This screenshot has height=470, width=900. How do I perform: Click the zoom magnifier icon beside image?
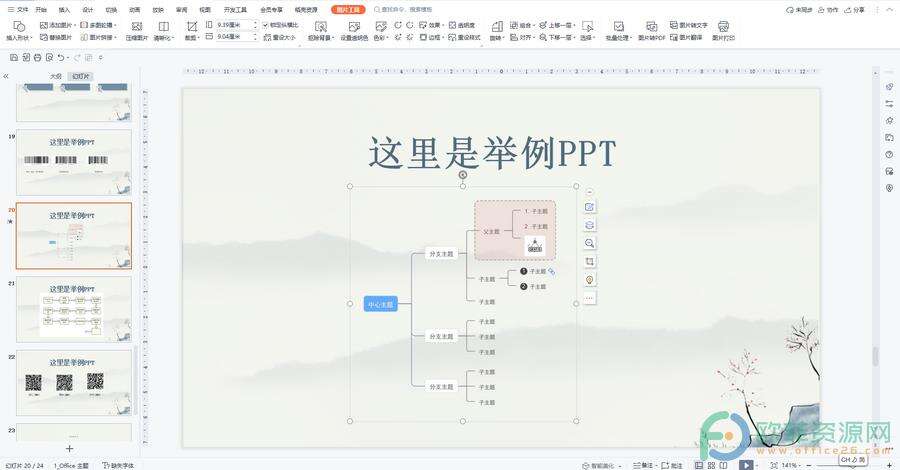[x=589, y=243]
